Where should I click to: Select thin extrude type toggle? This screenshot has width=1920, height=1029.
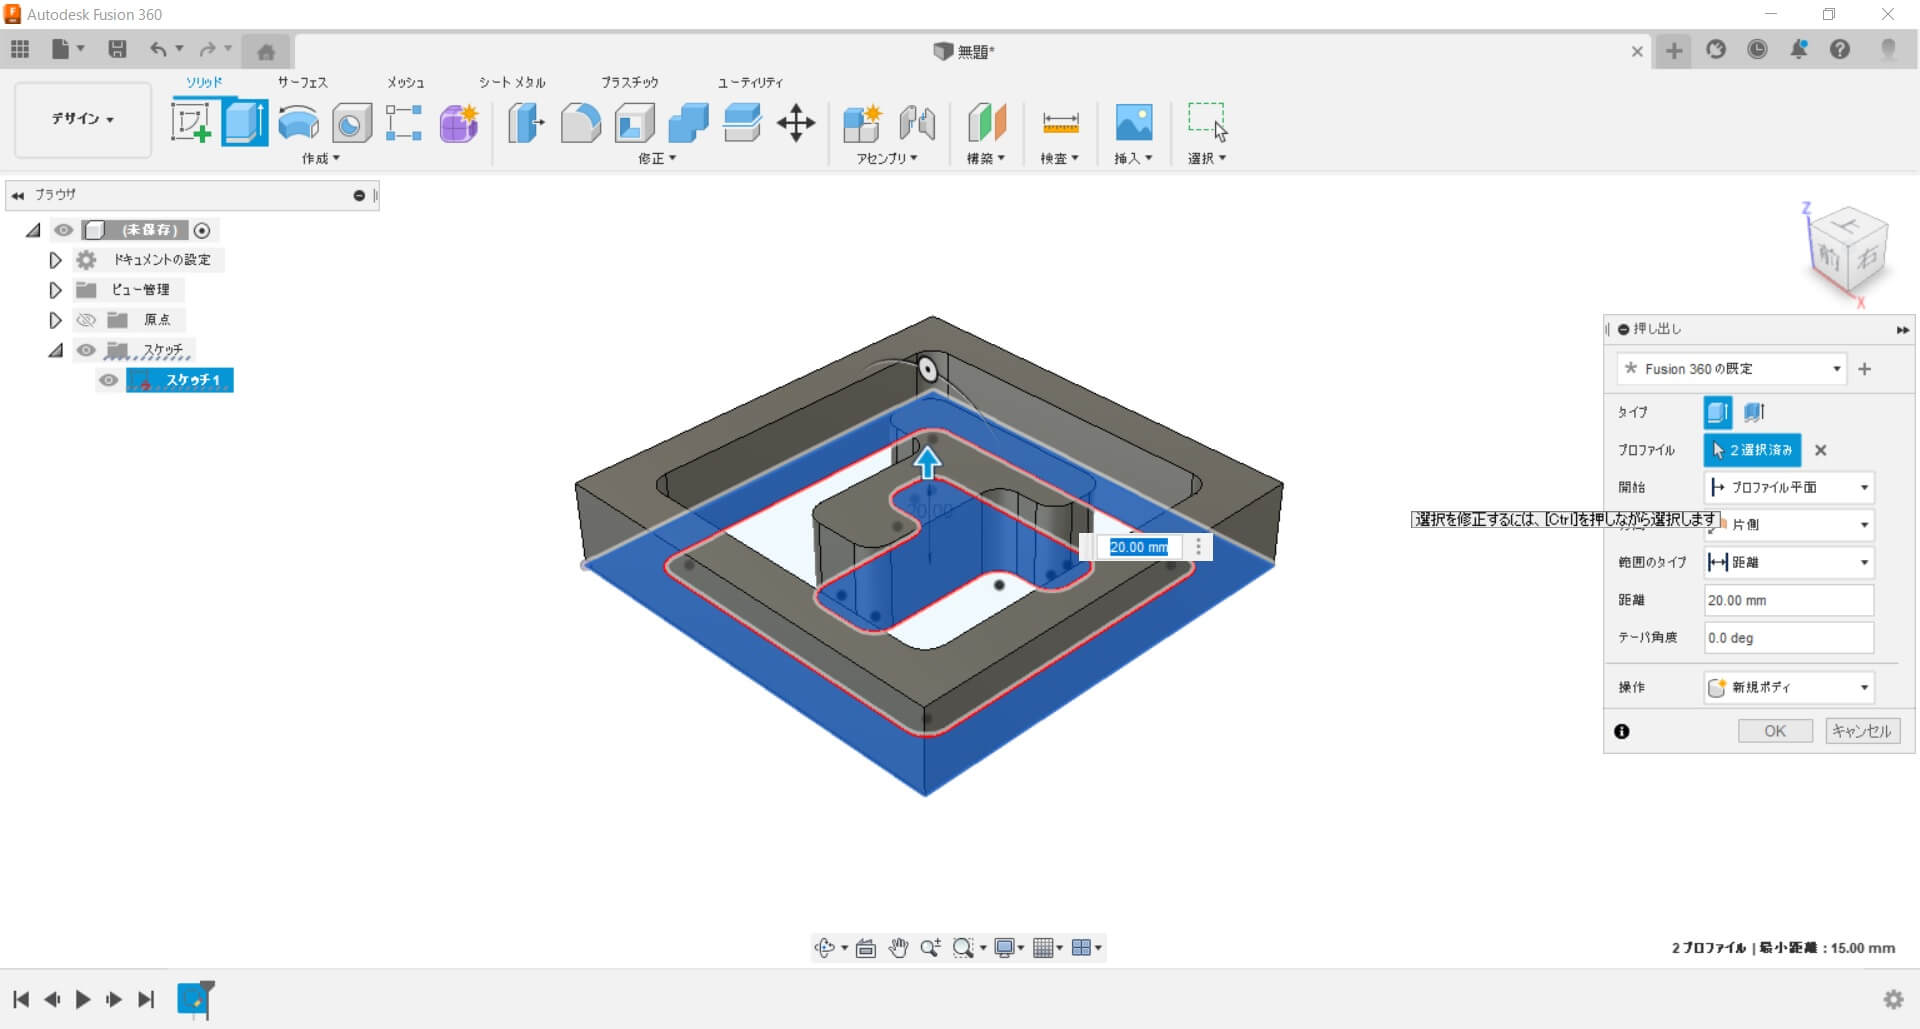pyautogui.click(x=1754, y=412)
